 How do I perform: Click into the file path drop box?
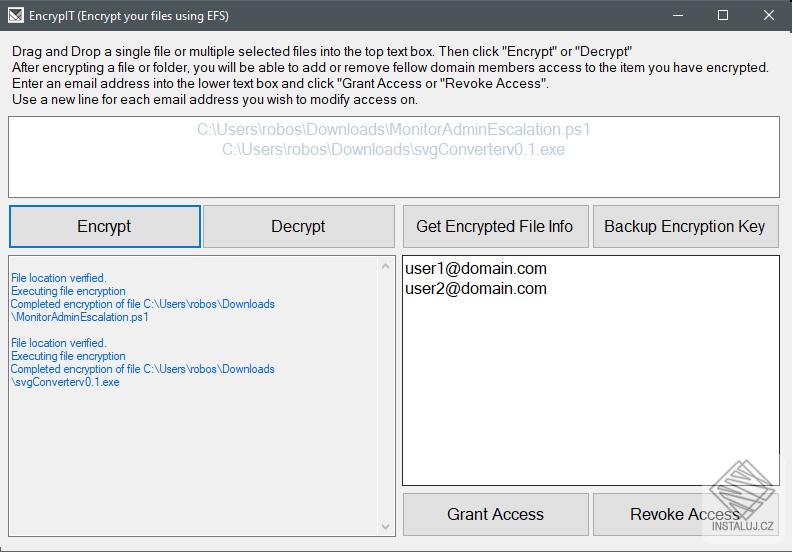(x=394, y=157)
